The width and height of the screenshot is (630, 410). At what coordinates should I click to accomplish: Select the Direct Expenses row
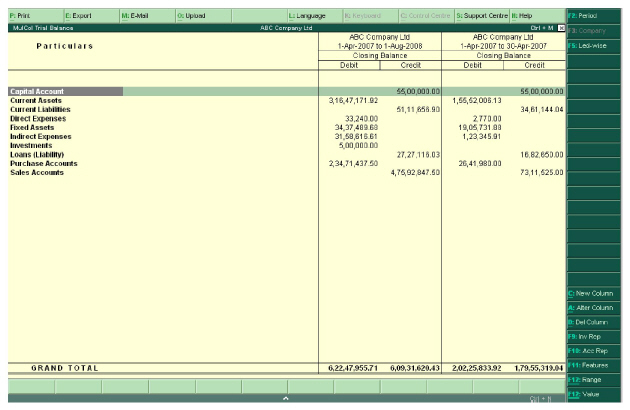click(x=286, y=119)
